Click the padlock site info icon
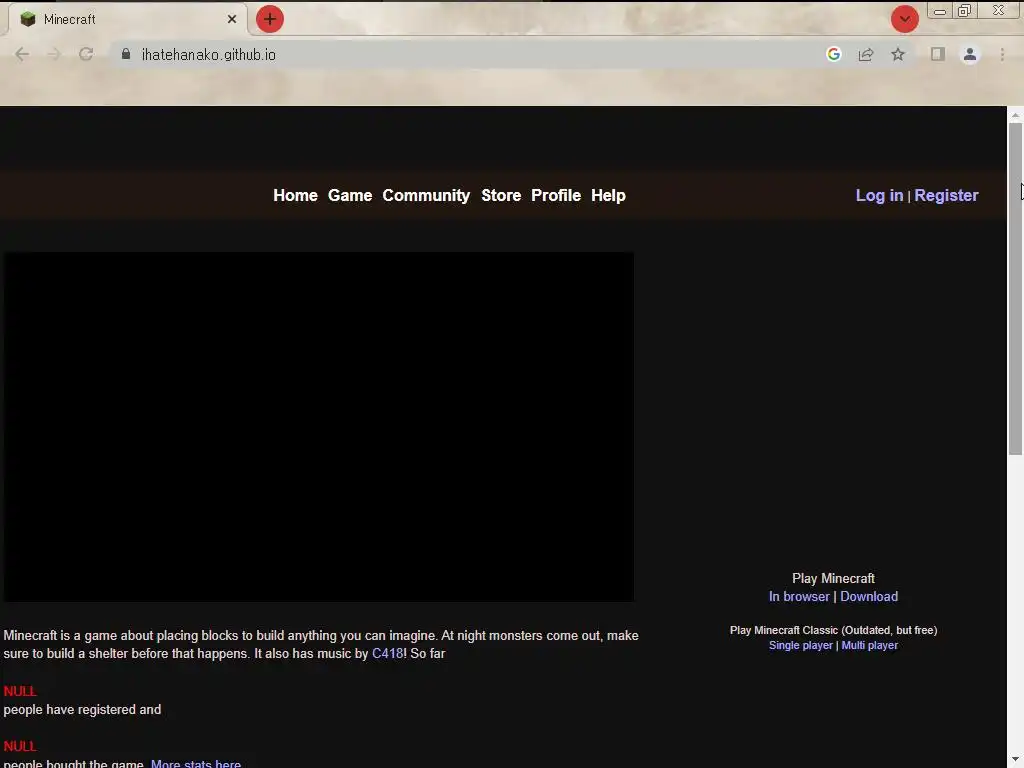 tap(126, 54)
